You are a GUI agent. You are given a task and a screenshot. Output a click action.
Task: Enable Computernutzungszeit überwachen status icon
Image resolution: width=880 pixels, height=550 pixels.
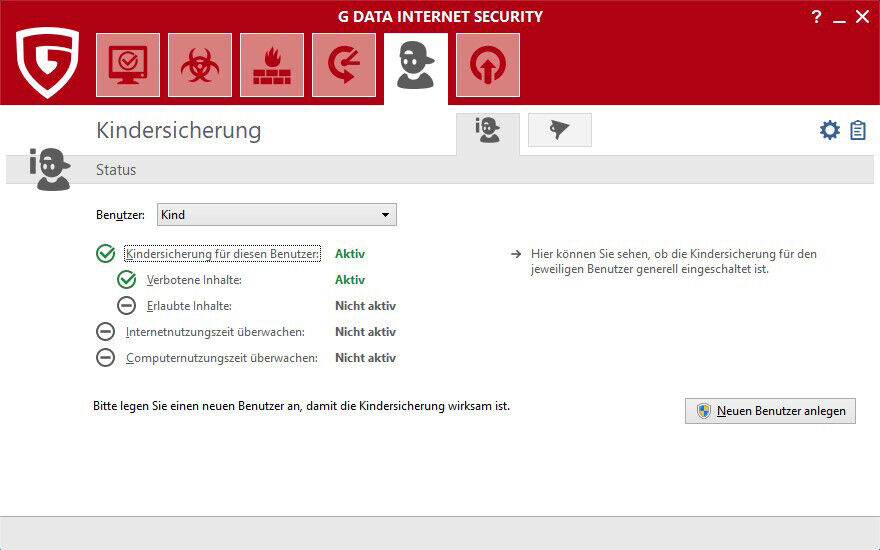[105, 358]
